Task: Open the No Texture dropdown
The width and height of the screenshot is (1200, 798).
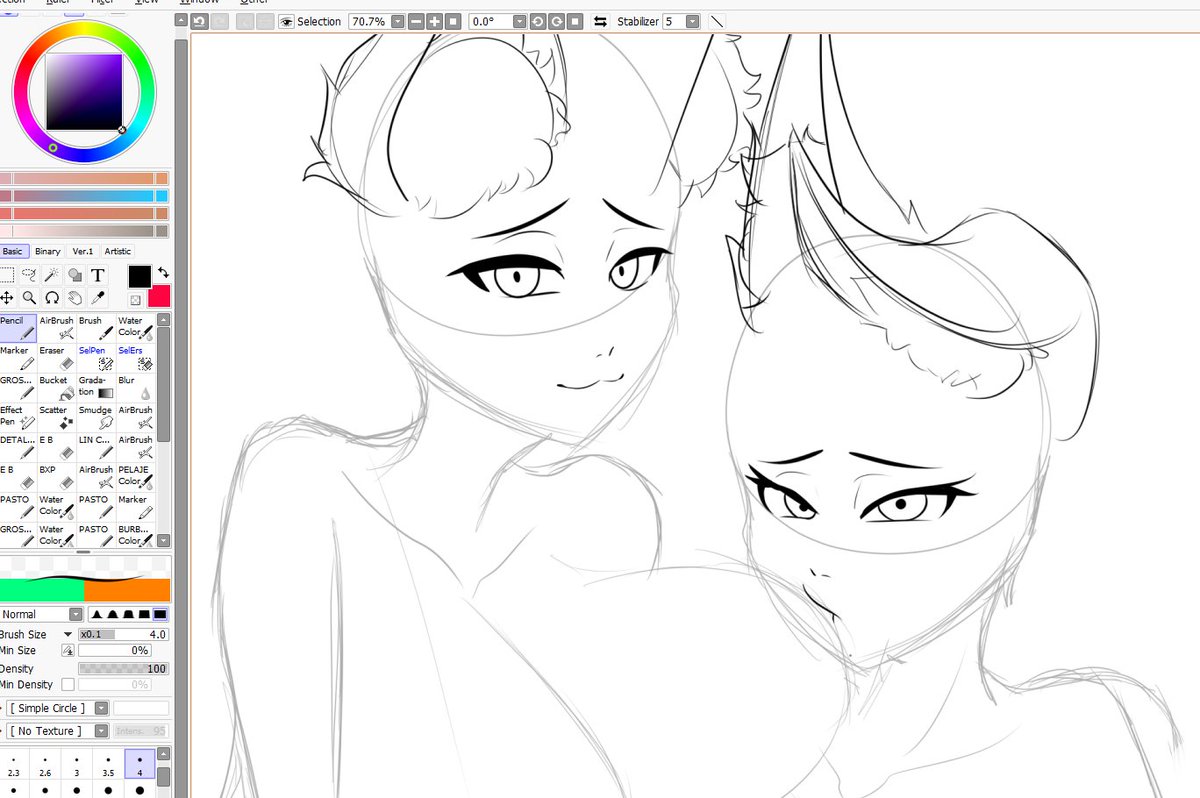Action: tap(103, 731)
